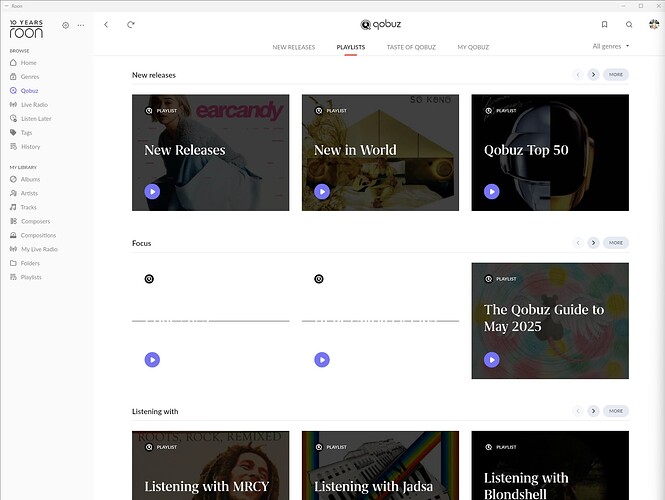
Task: Open the New in World playlist card
Action: 380,153
